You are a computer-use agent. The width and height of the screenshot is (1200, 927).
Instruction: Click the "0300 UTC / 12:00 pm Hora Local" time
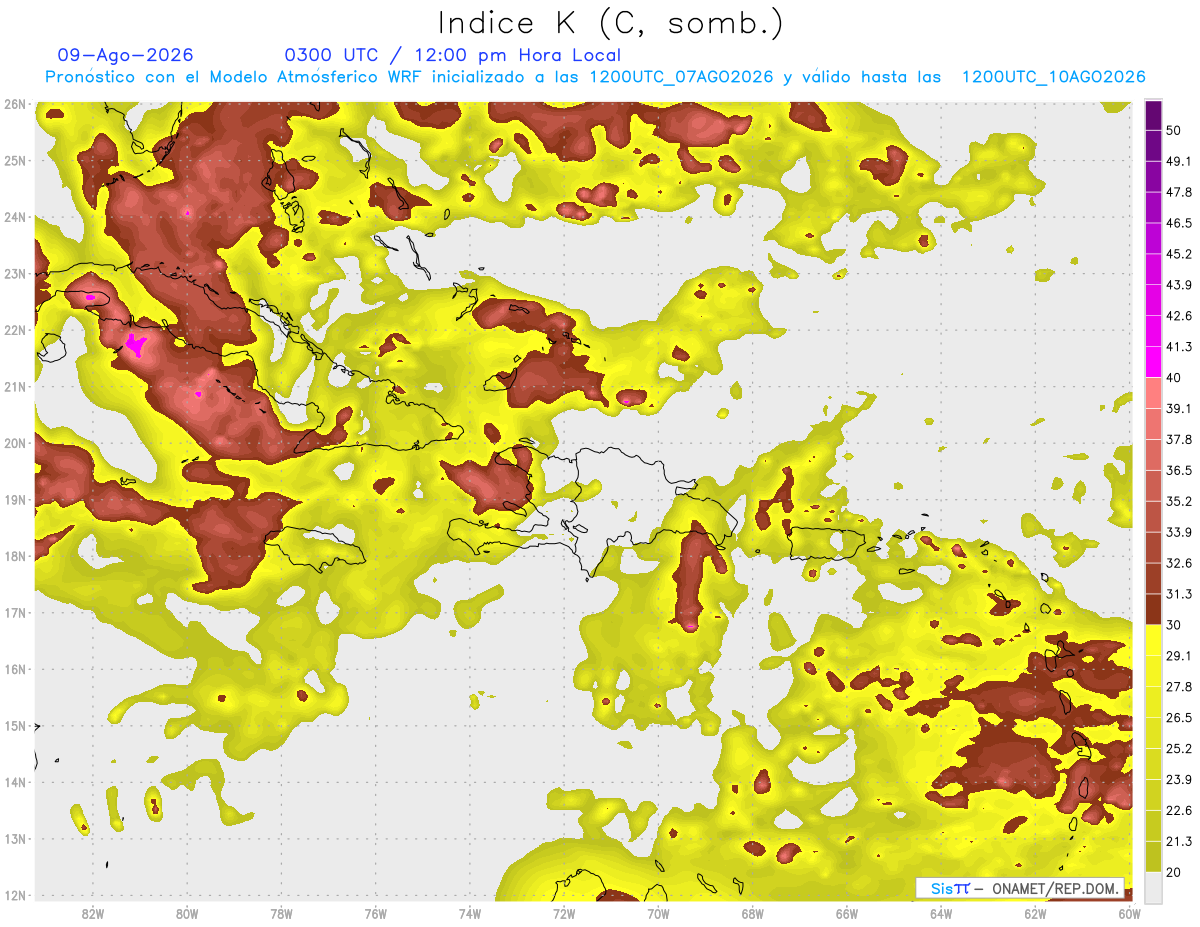(453, 55)
